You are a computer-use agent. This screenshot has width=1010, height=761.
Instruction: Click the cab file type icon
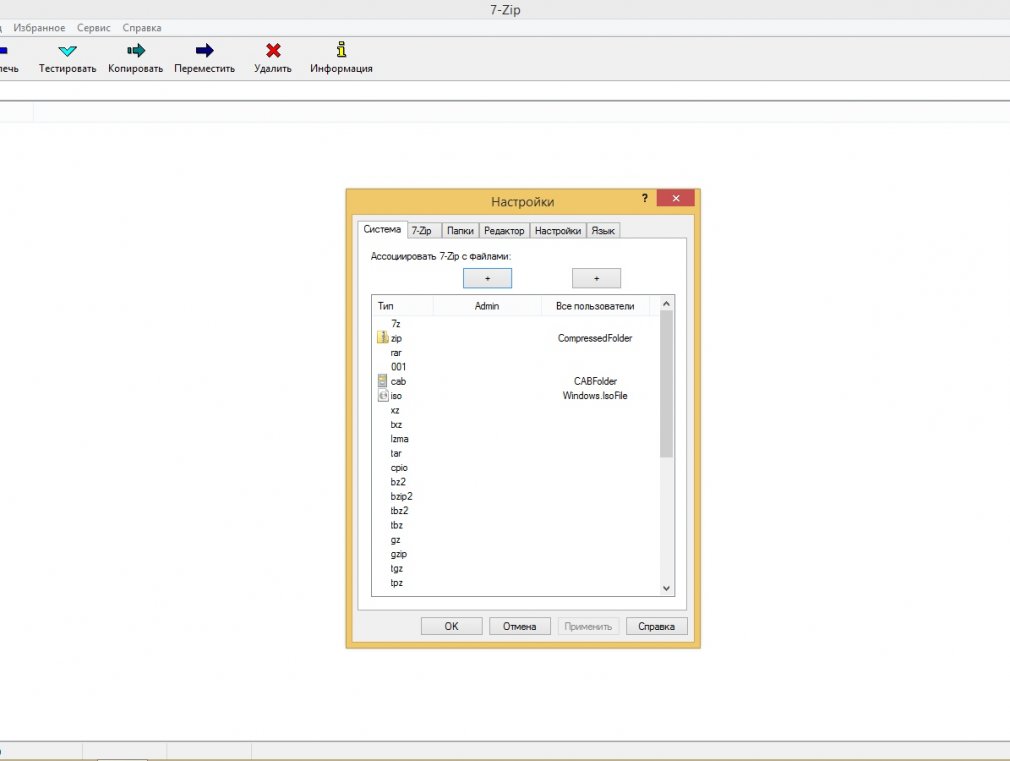[x=383, y=381]
